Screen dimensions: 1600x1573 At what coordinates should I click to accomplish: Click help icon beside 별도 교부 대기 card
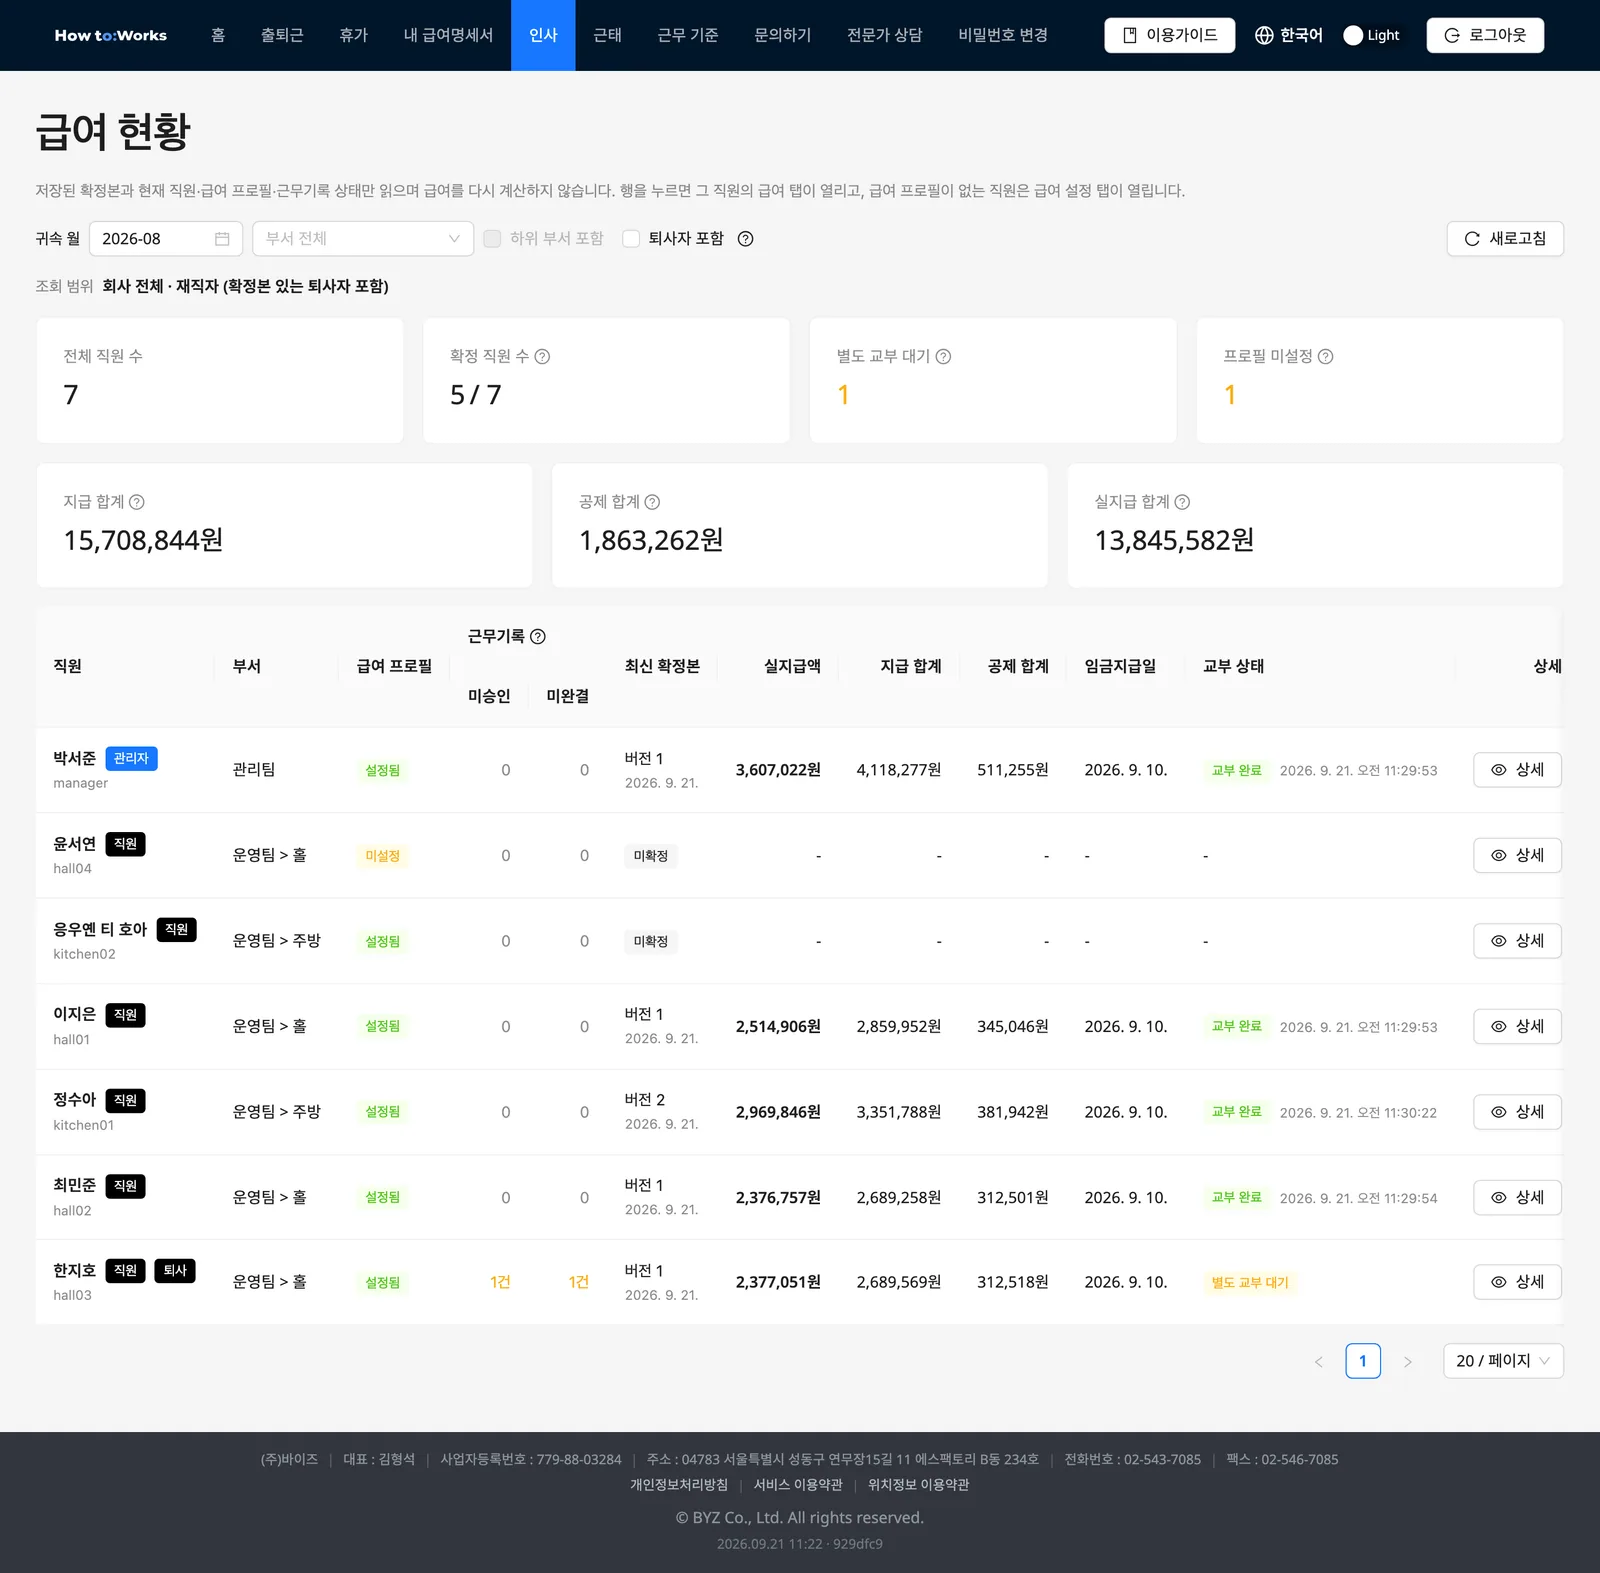pos(943,357)
